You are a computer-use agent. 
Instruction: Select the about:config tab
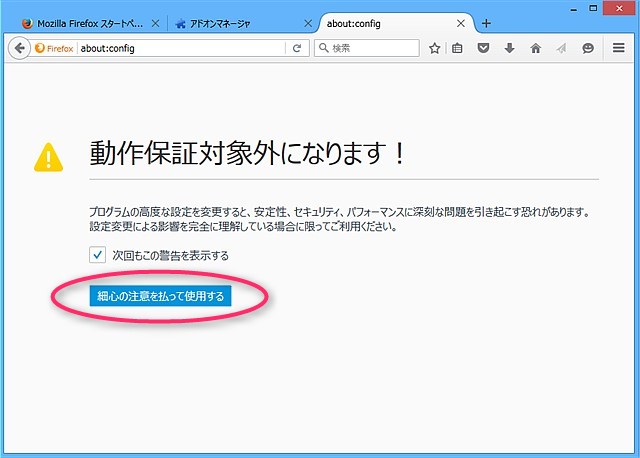[396, 24]
